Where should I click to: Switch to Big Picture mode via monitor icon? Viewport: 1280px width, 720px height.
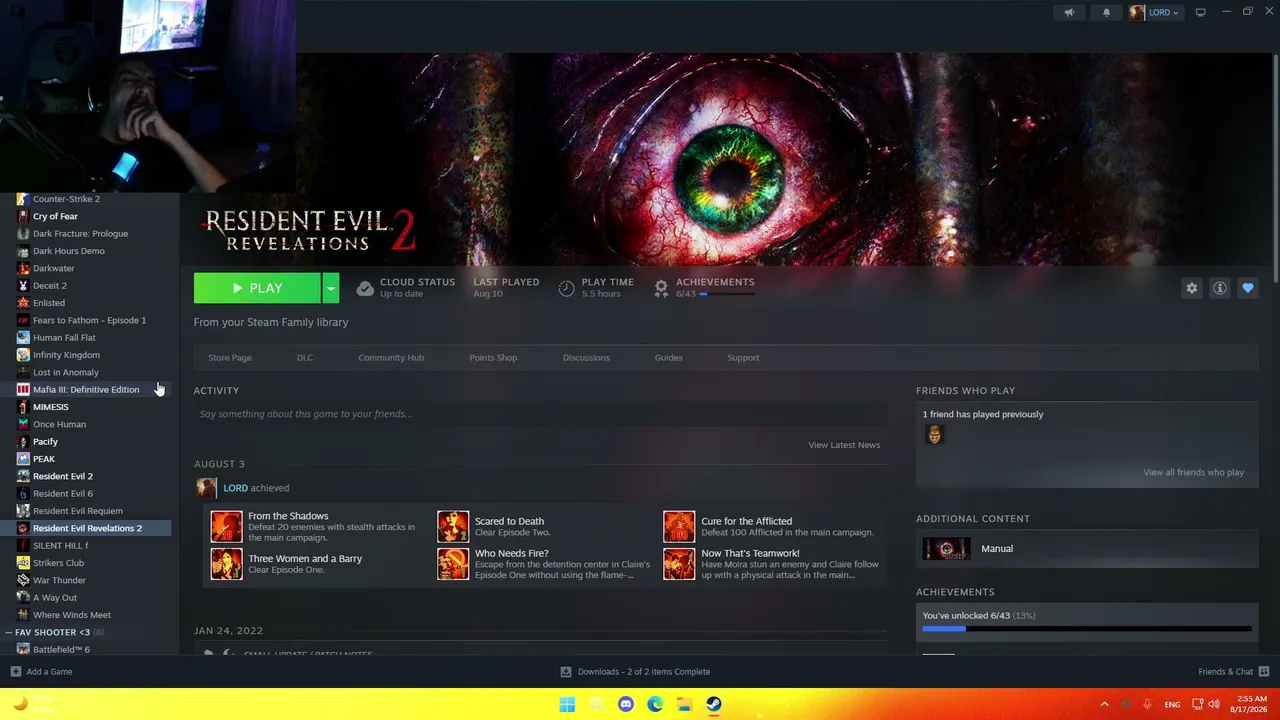click(x=1200, y=12)
